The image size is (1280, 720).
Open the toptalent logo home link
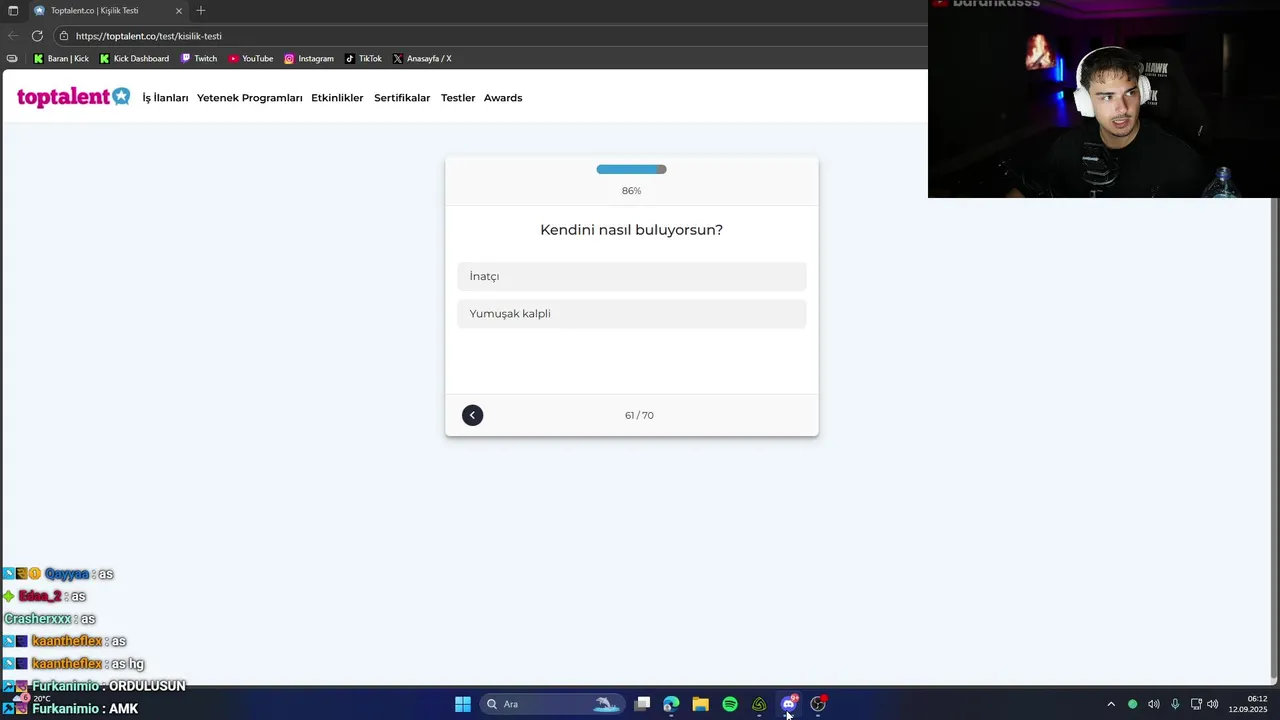tap(73, 97)
